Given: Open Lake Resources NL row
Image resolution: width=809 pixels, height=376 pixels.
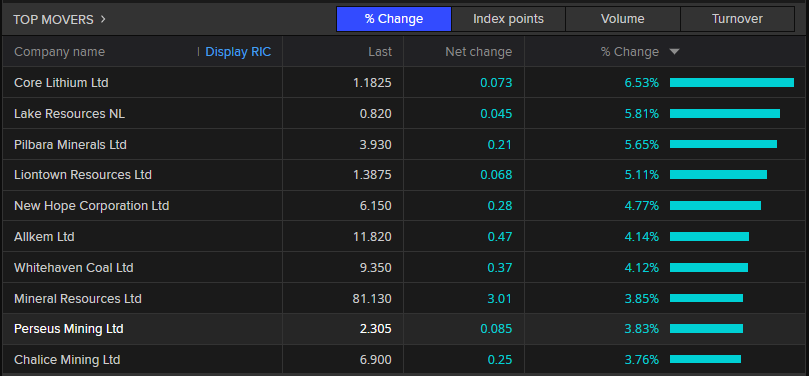Looking at the screenshot, I should coord(404,113).
